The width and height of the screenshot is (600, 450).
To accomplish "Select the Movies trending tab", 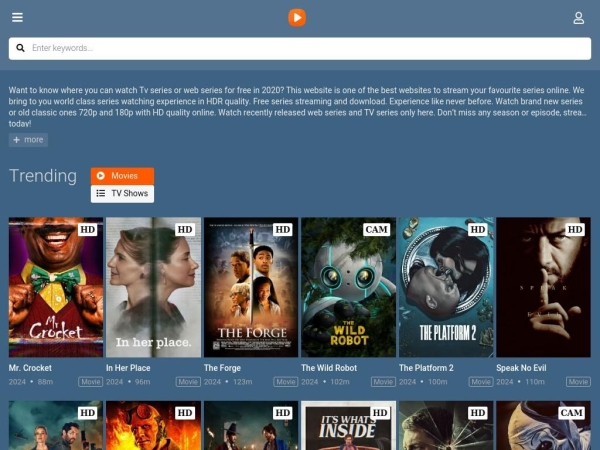I will coord(122,176).
